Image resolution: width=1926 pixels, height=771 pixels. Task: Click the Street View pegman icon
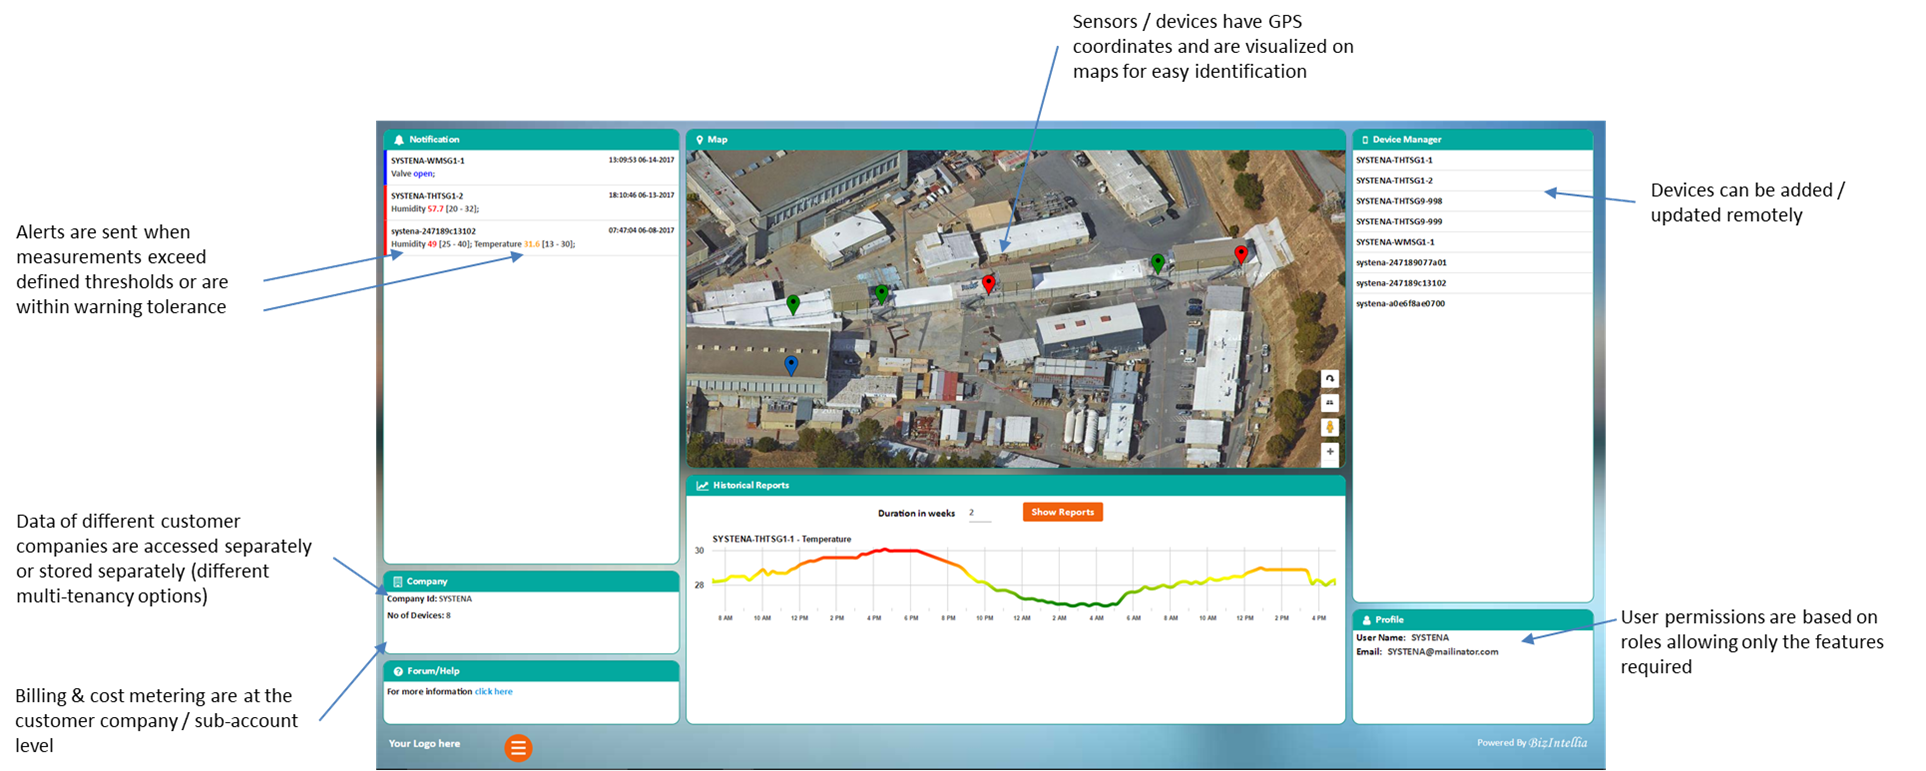pyautogui.click(x=1330, y=427)
